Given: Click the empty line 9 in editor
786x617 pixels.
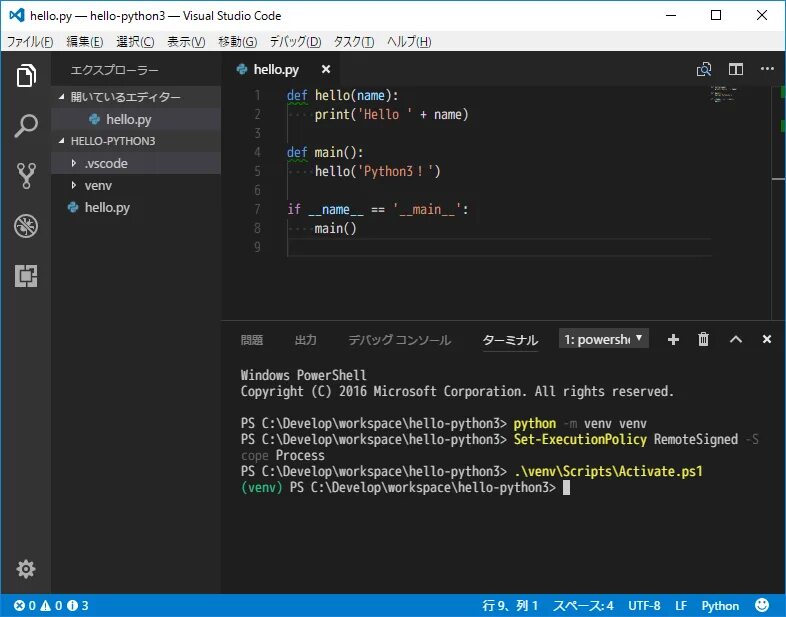Looking at the screenshot, I should 499,247.
